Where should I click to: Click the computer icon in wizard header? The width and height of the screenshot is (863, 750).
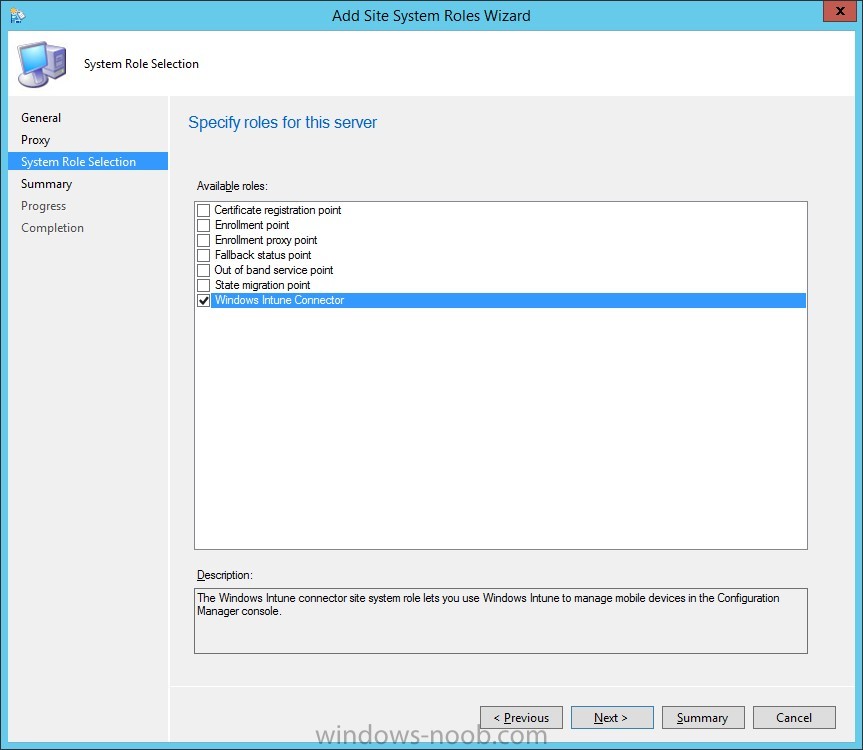tap(42, 64)
